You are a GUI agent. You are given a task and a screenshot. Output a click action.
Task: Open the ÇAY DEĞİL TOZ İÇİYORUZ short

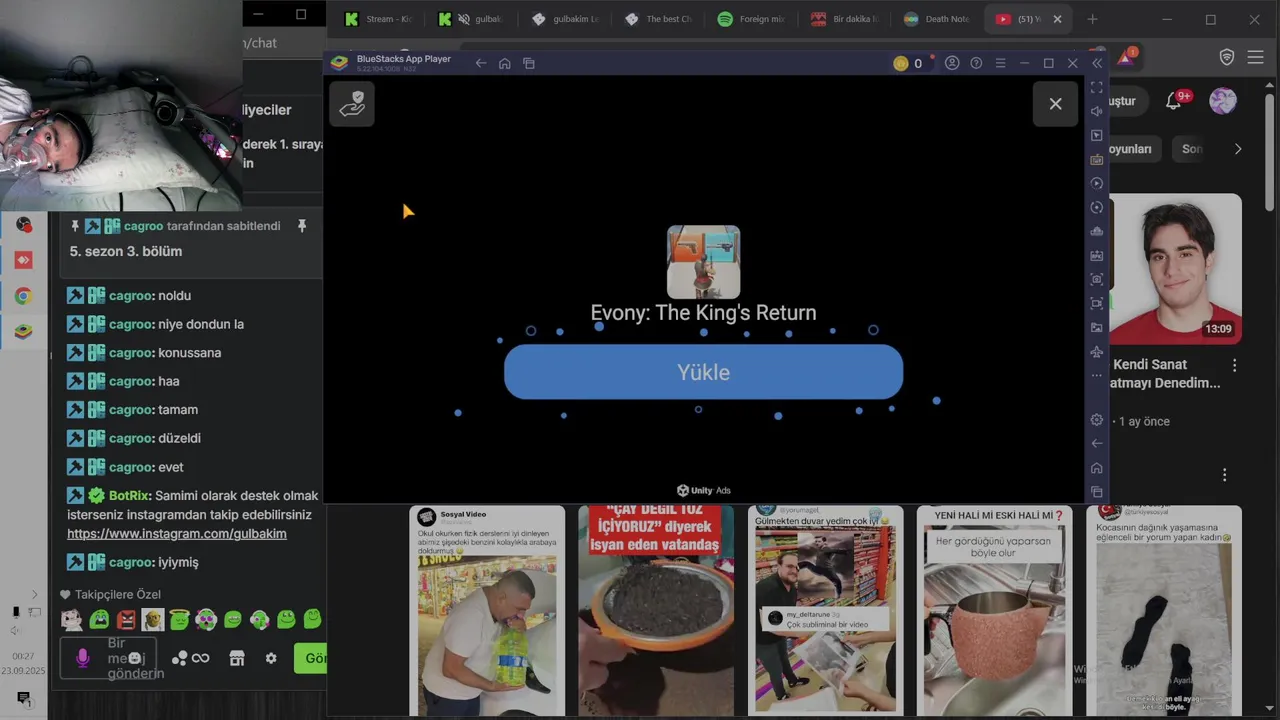[x=656, y=610]
